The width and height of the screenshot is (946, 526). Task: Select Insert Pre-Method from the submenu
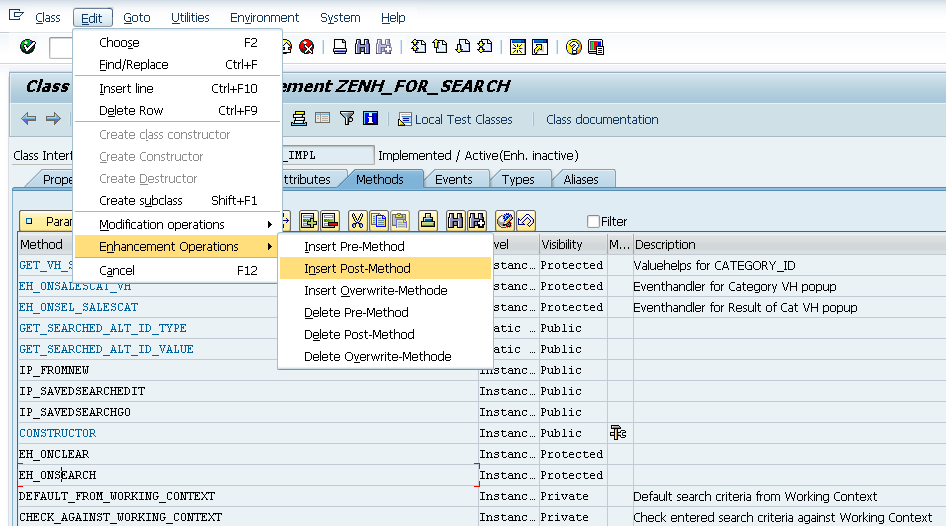click(386, 246)
